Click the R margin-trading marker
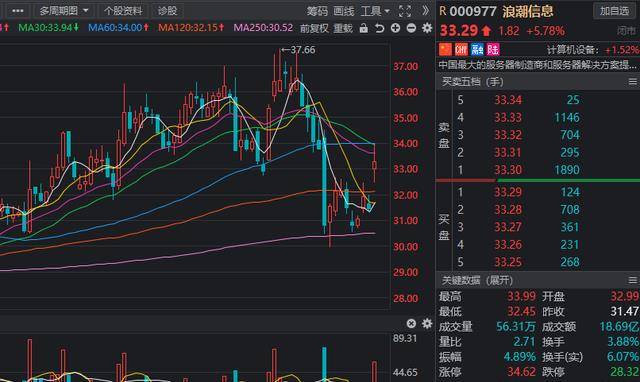Screen dimensions: 640x382 coord(442,11)
